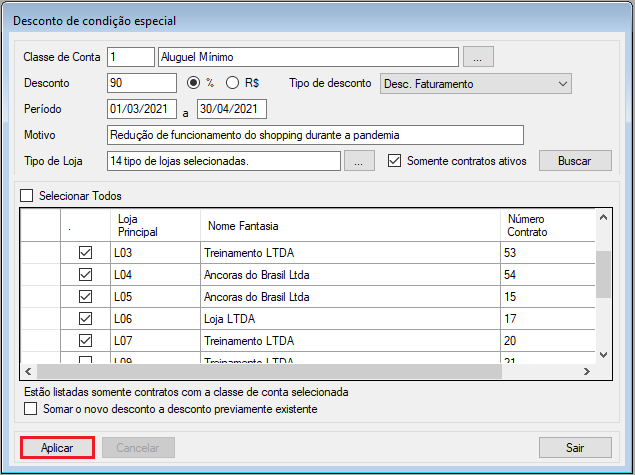The width and height of the screenshot is (635, 475).
Task: Open Tipo de Loja ellipsis selector button
Action: point(359,161)
